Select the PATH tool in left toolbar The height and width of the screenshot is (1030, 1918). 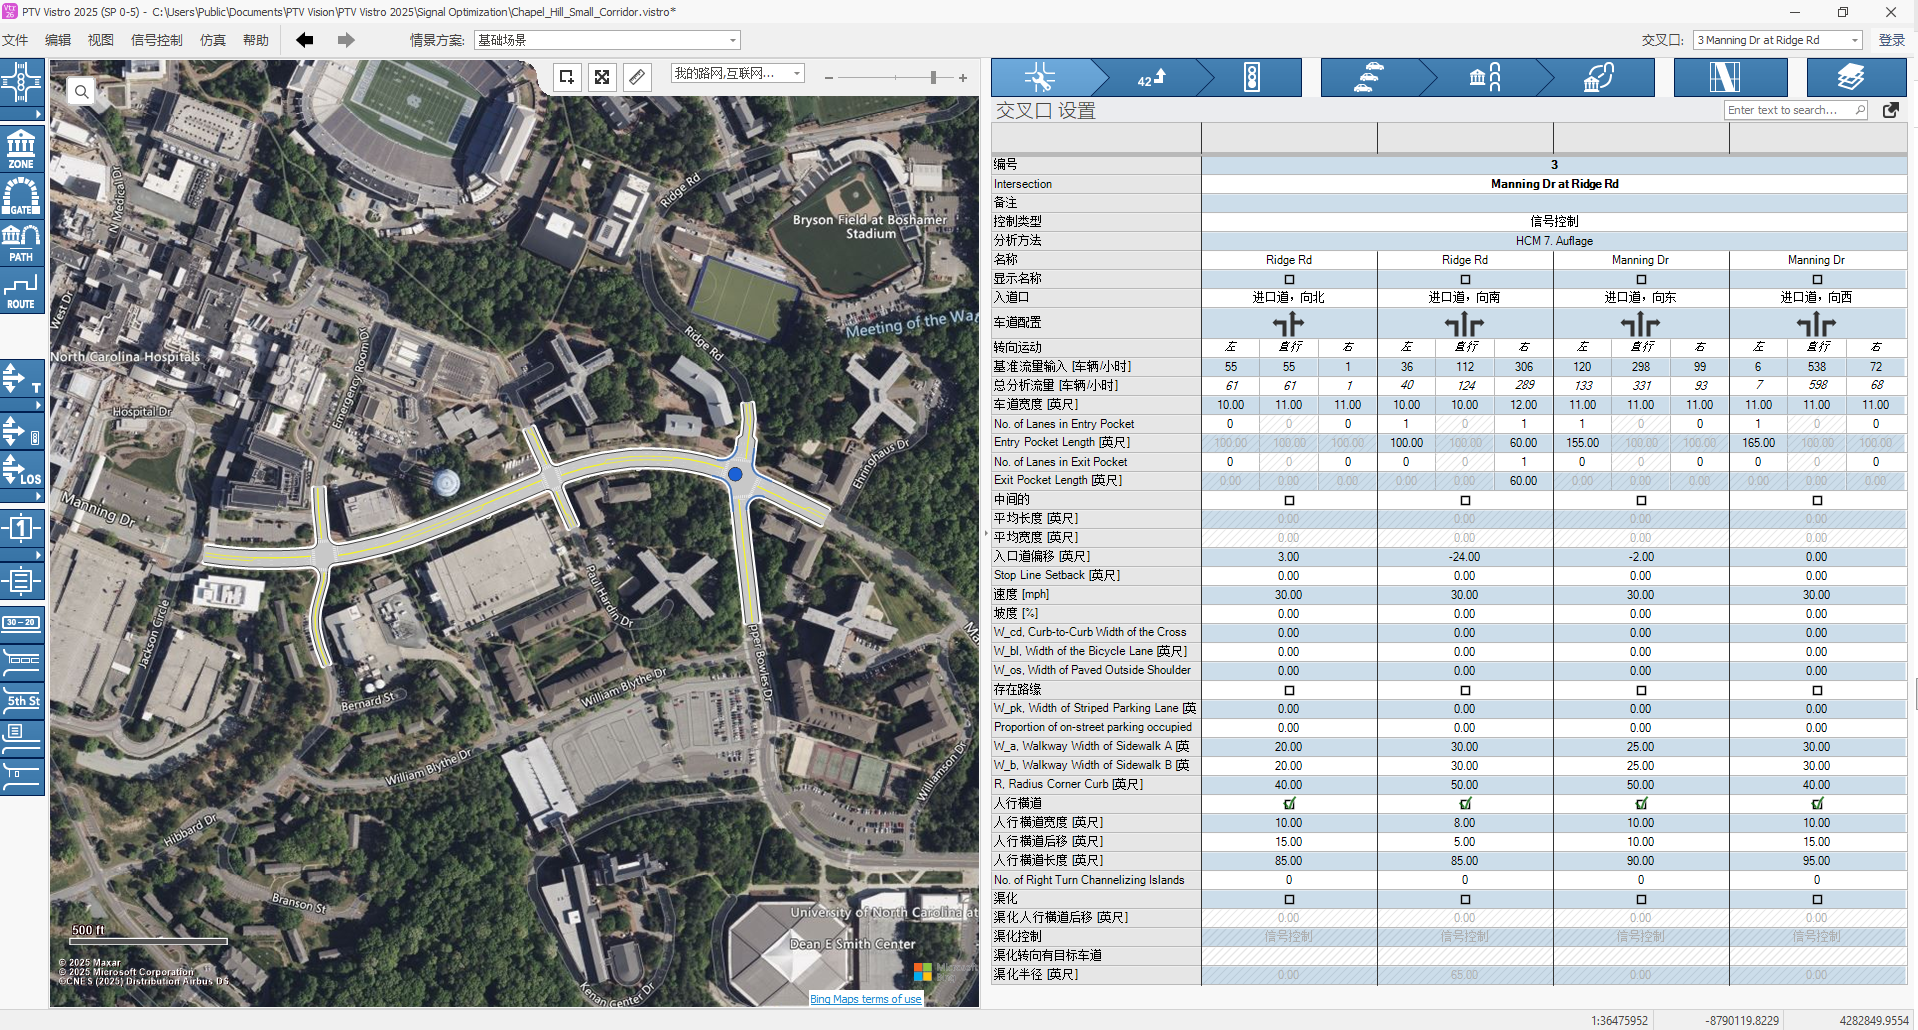pyautogui.click(x=22, y=243)
